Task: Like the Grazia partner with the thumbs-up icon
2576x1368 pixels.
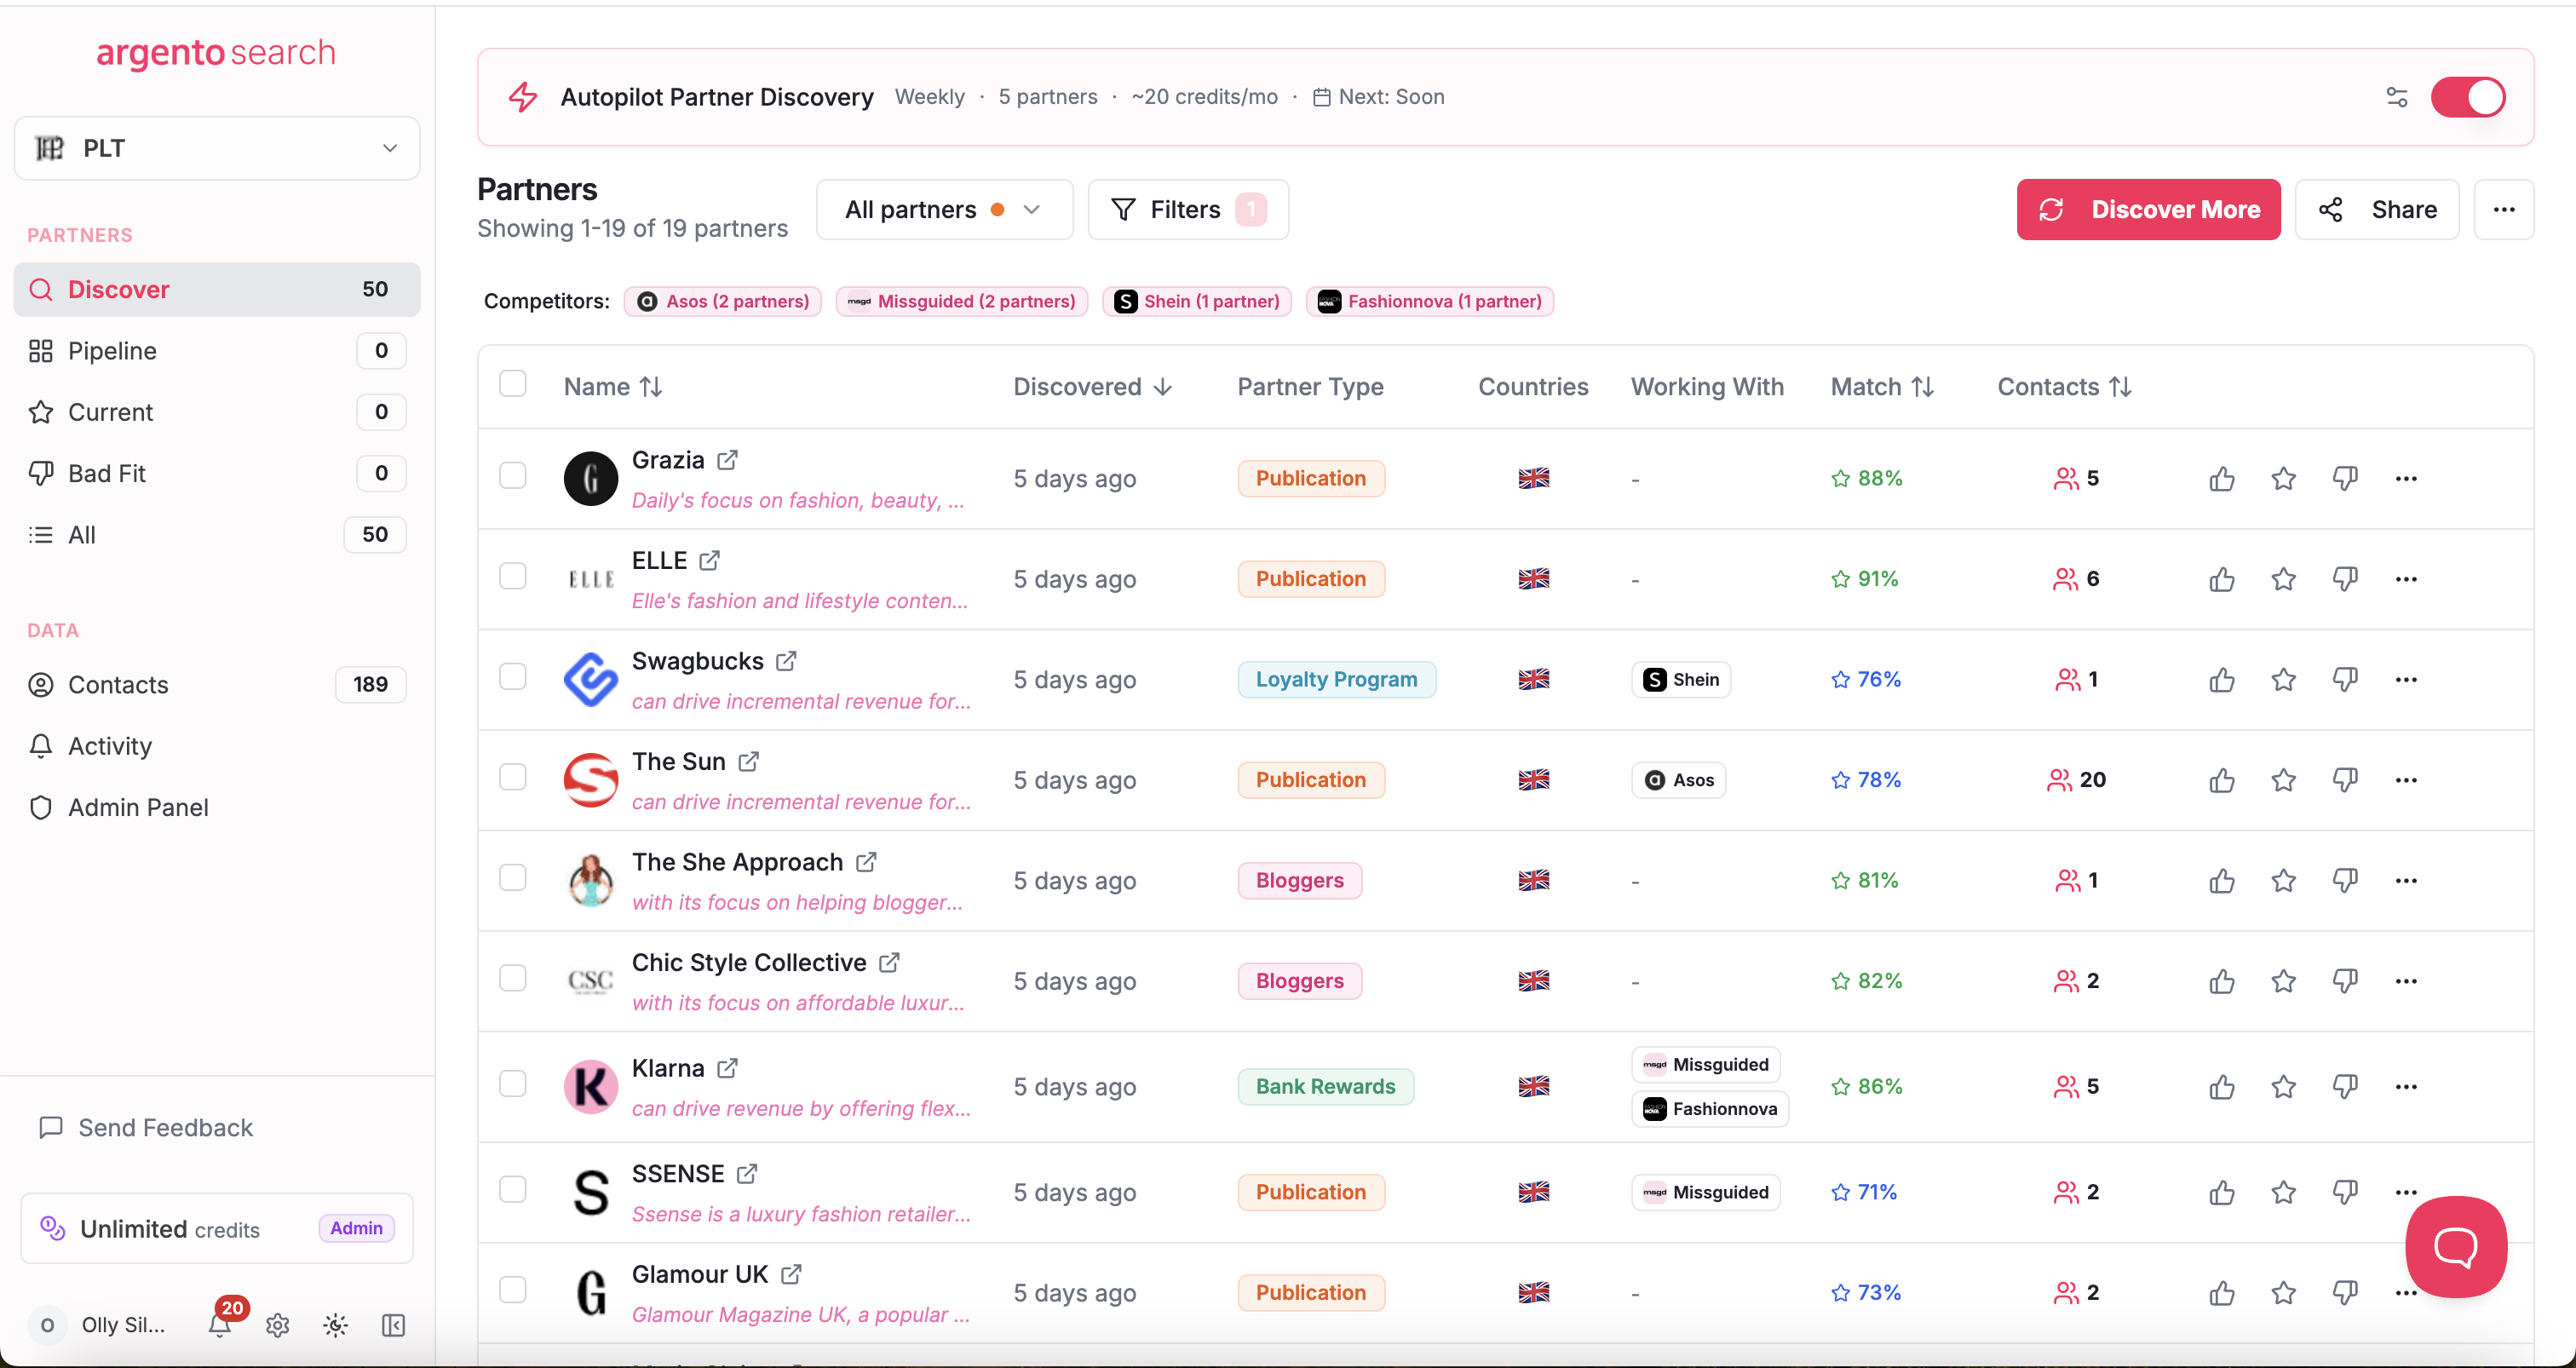Action: pos(2221,478)
